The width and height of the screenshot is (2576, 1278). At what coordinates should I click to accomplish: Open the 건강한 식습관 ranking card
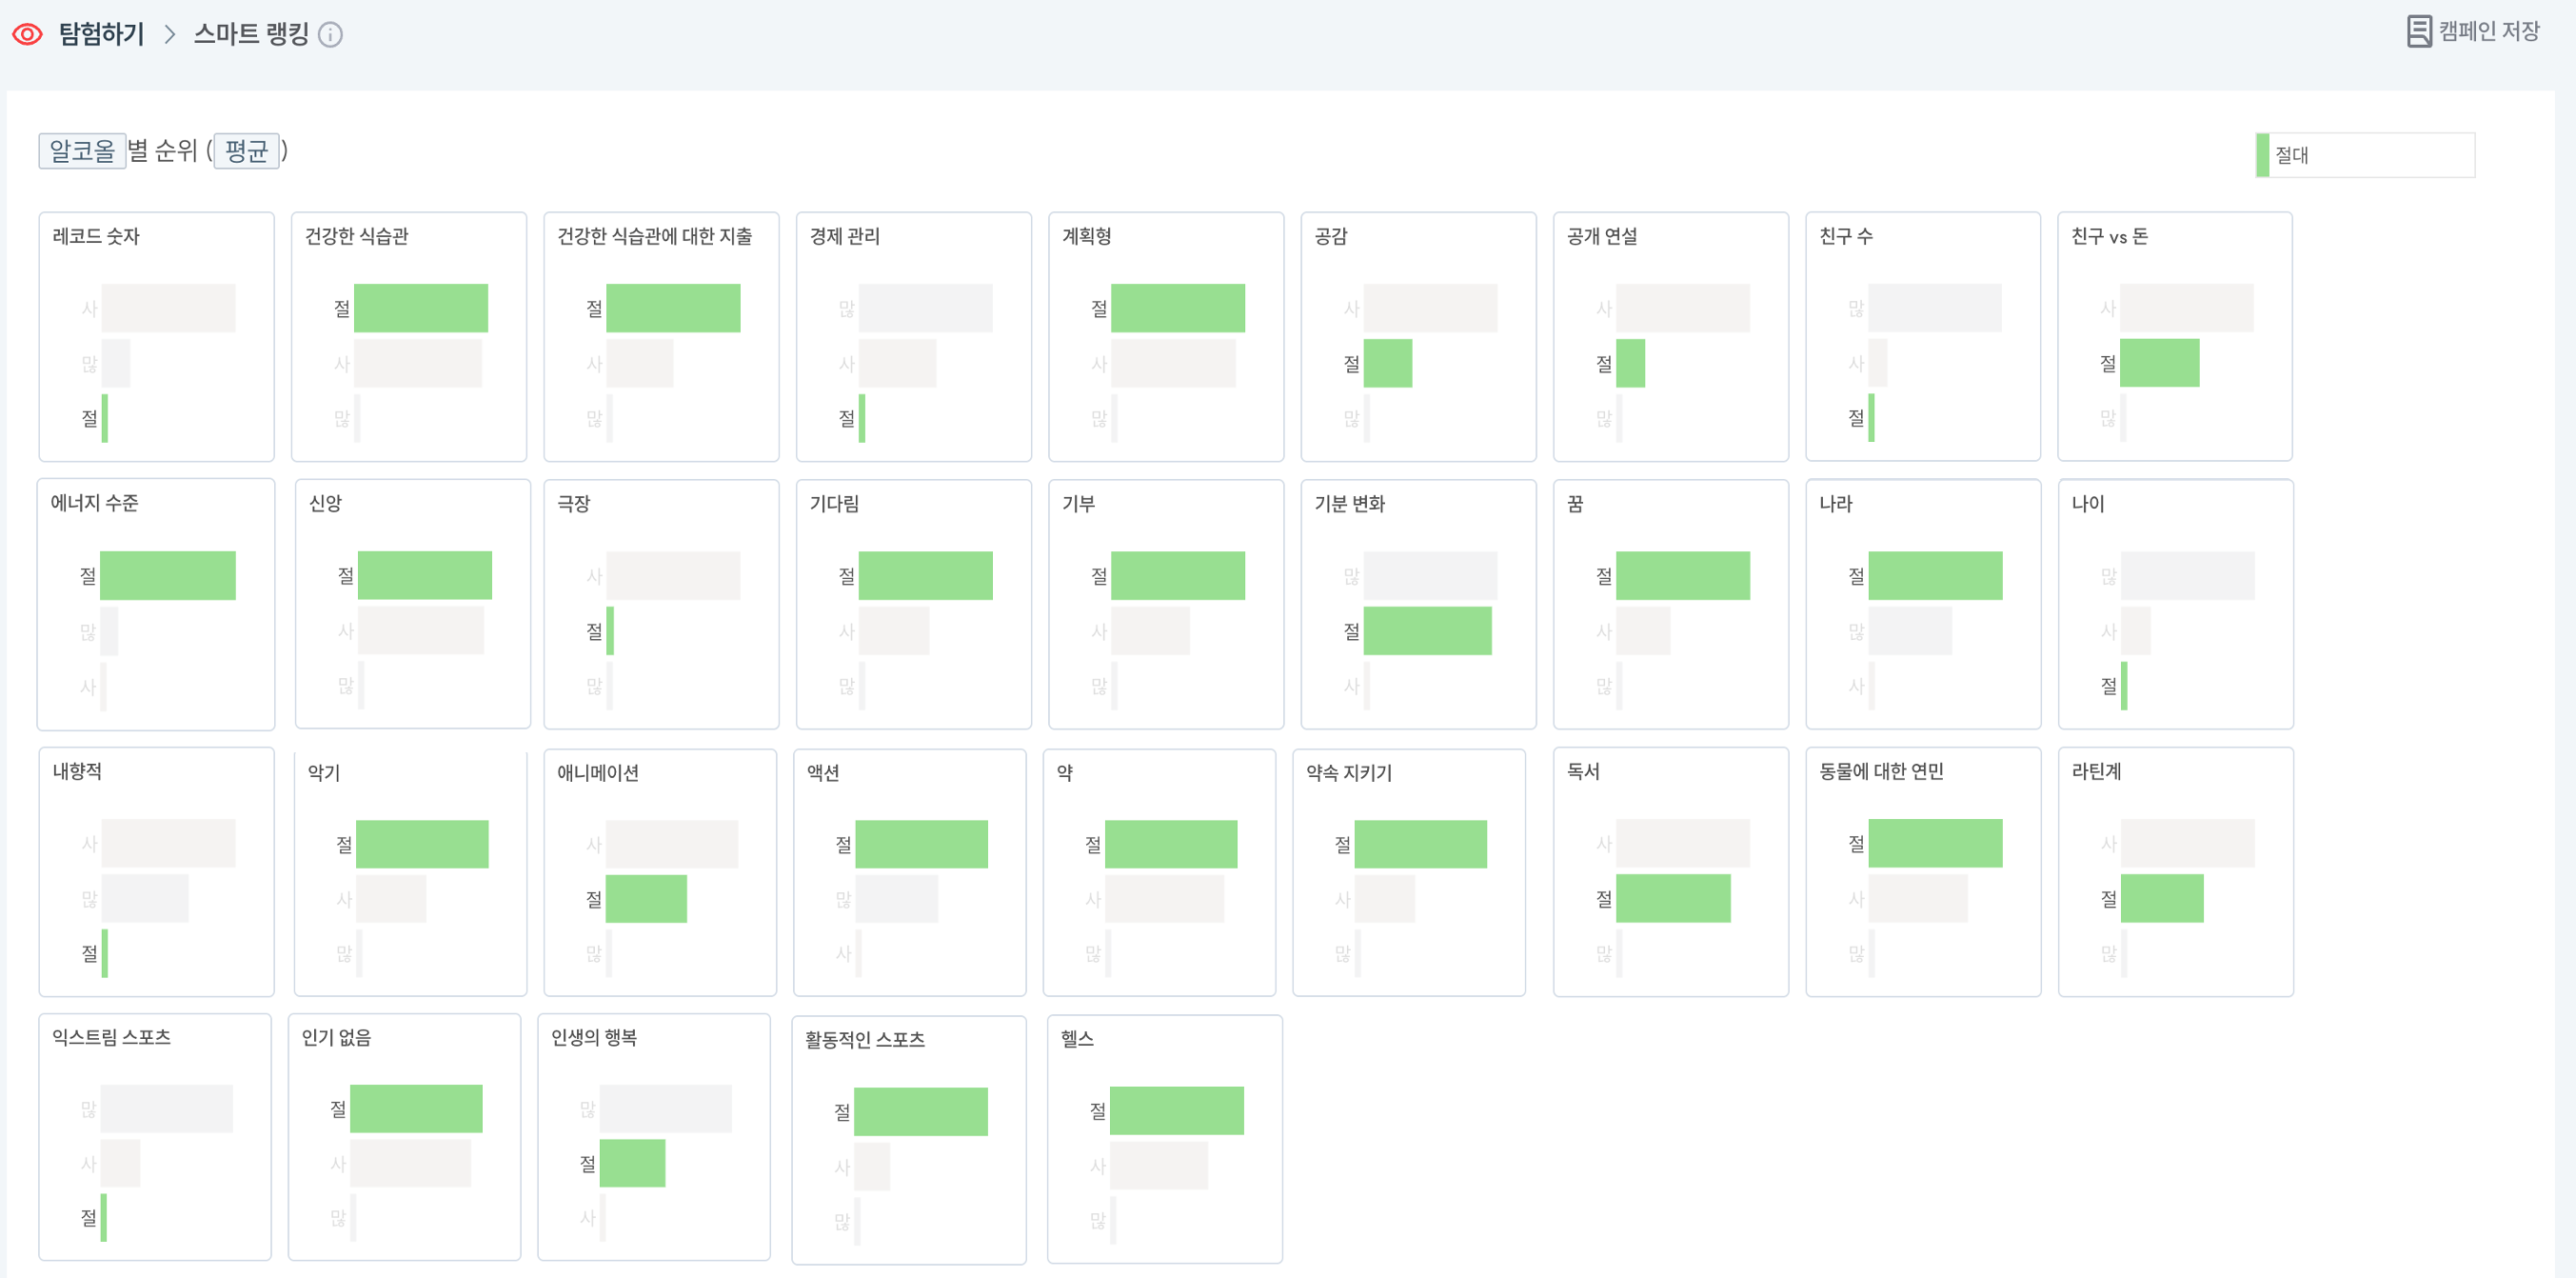pos(408,336)
